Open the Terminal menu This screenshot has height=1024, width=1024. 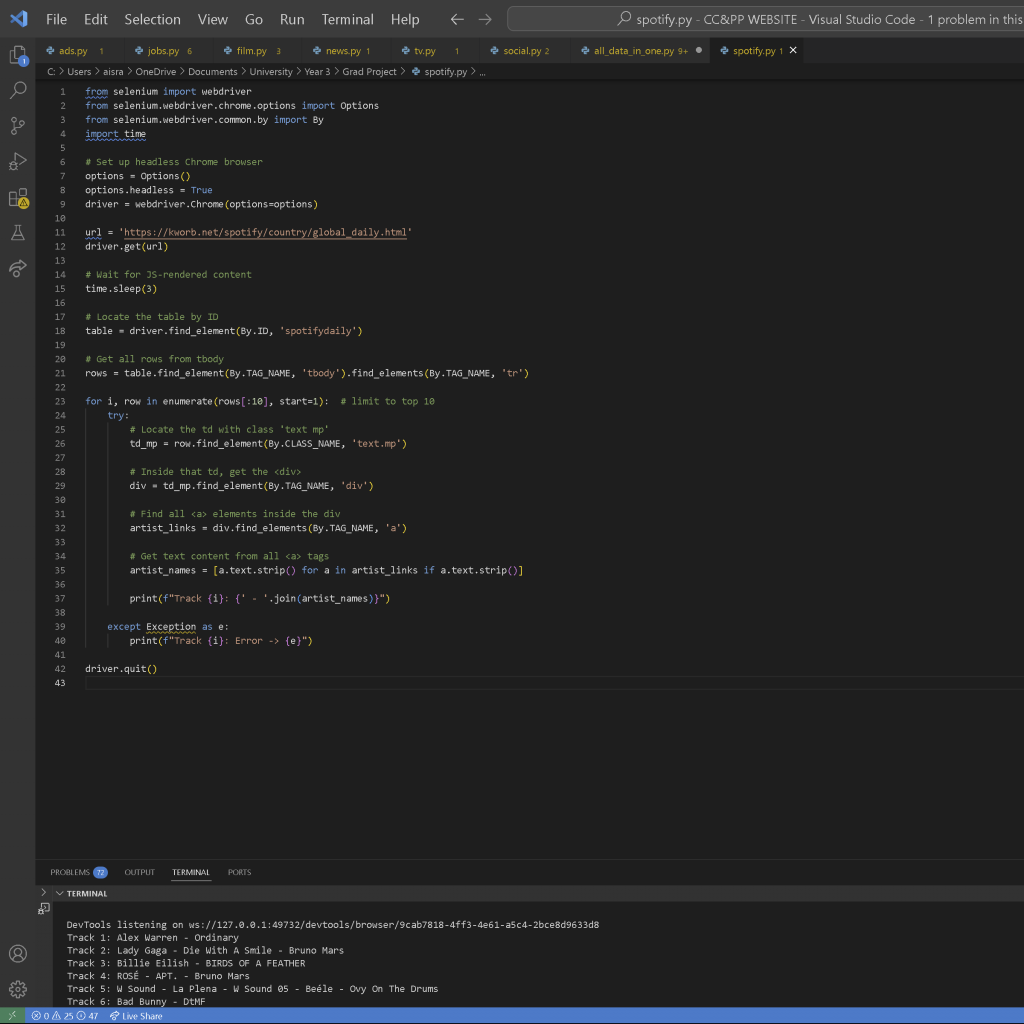click(x=347, y=20)
